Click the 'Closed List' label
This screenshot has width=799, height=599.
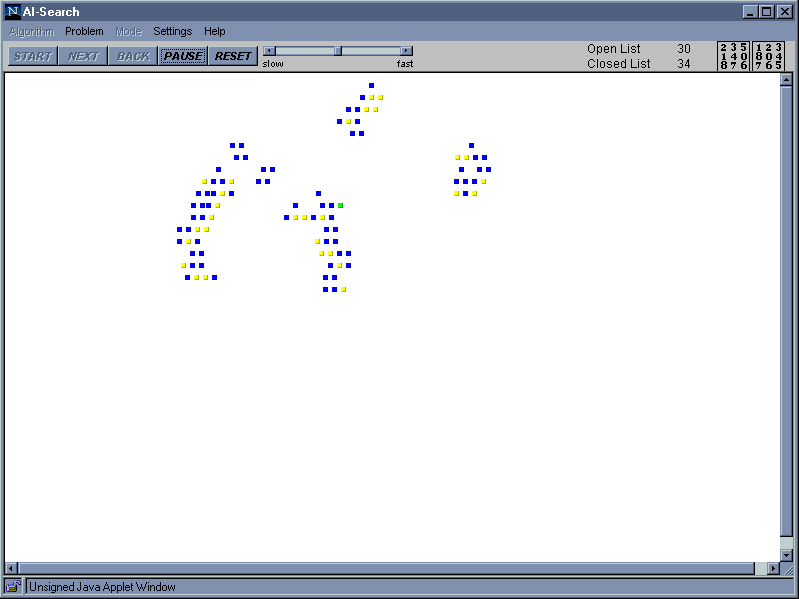tap(619, 64)
